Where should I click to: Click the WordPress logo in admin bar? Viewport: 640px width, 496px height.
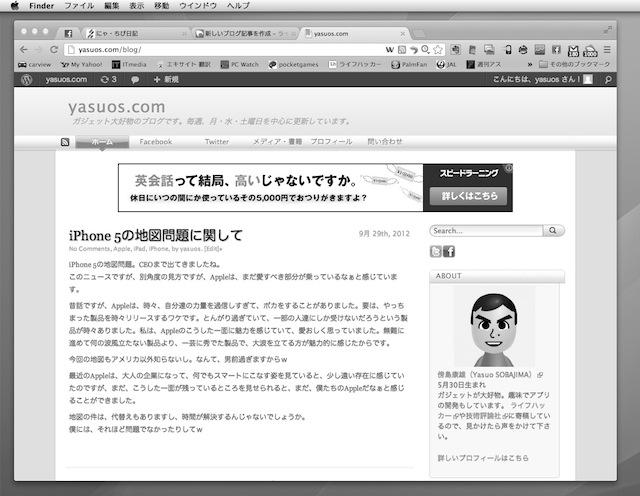pyautogui.click(x=27, y=80)
